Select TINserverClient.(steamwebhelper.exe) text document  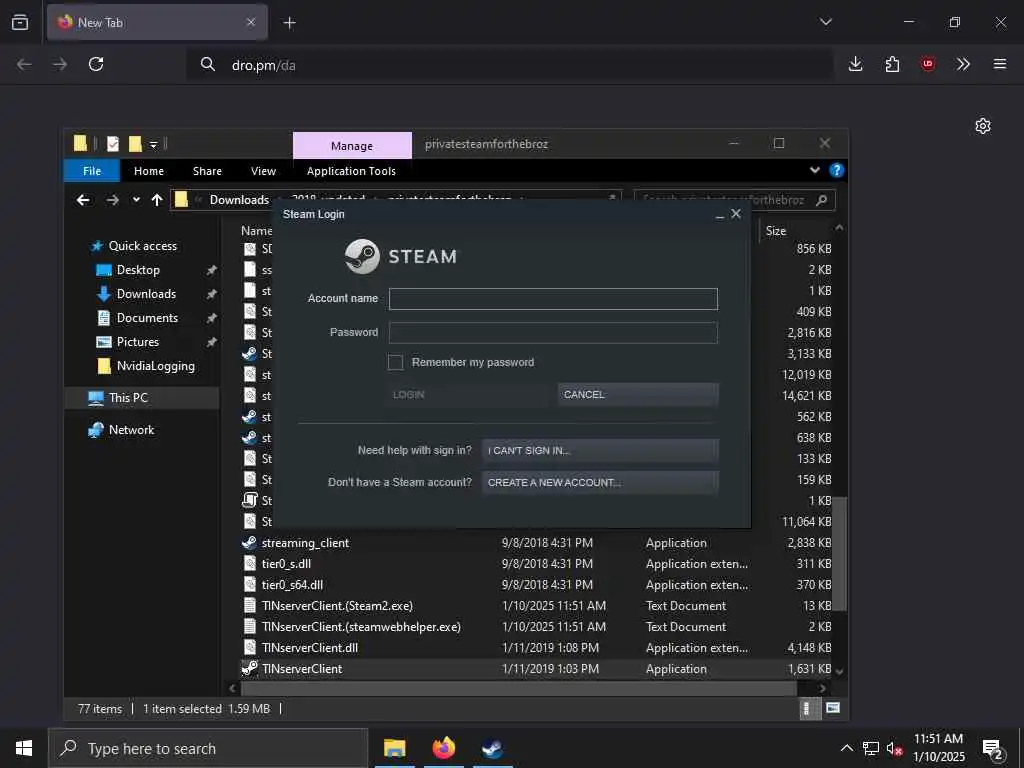click(361, 626)
